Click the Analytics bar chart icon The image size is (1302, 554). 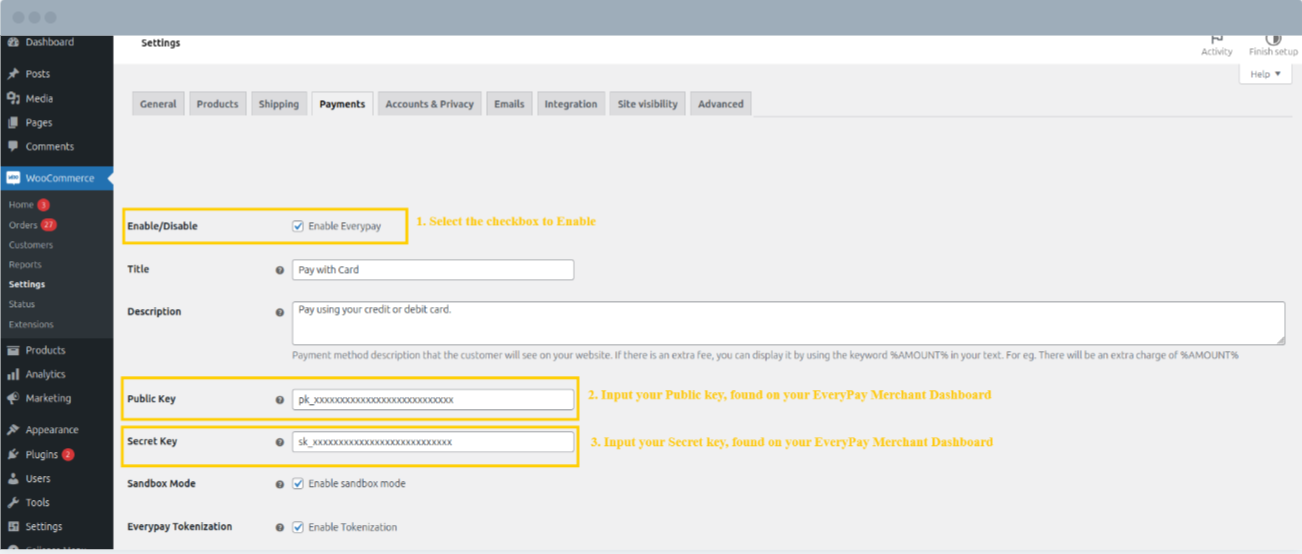click(13, 374)
